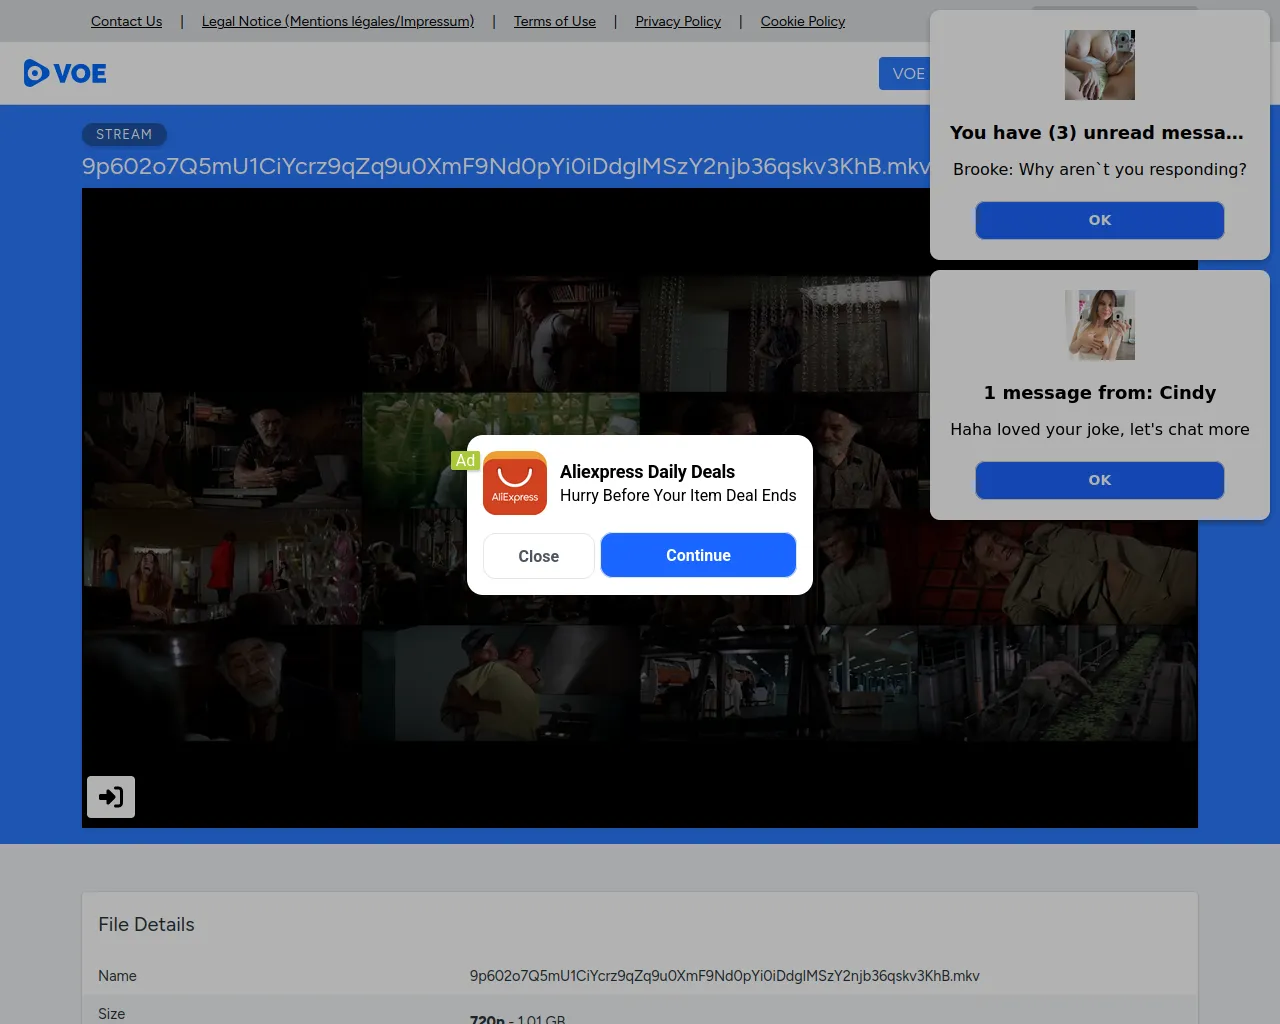Open the Contact Us link

point(126,21)
